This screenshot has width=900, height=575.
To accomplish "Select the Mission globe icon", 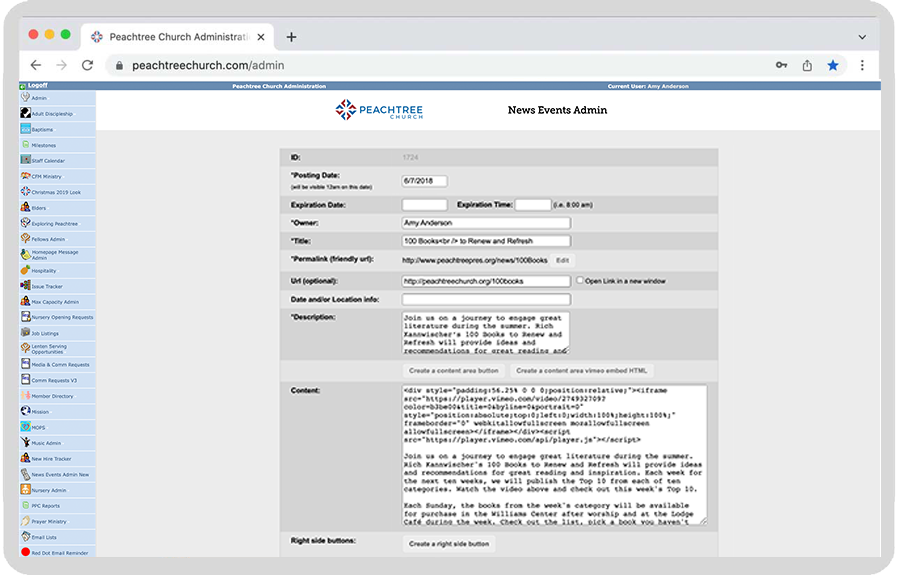I will click(x=25, y=411).
